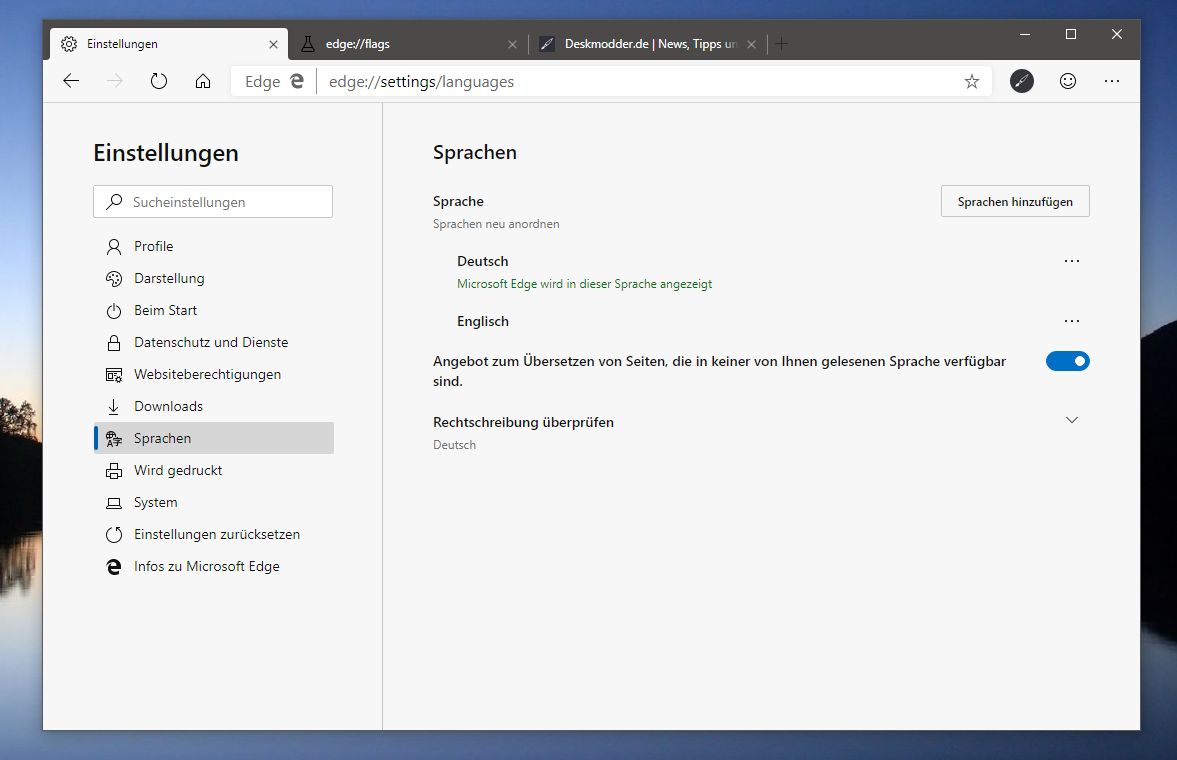Open Downloads settings section
Screen dimensions: 1177x760
(214, 406)
